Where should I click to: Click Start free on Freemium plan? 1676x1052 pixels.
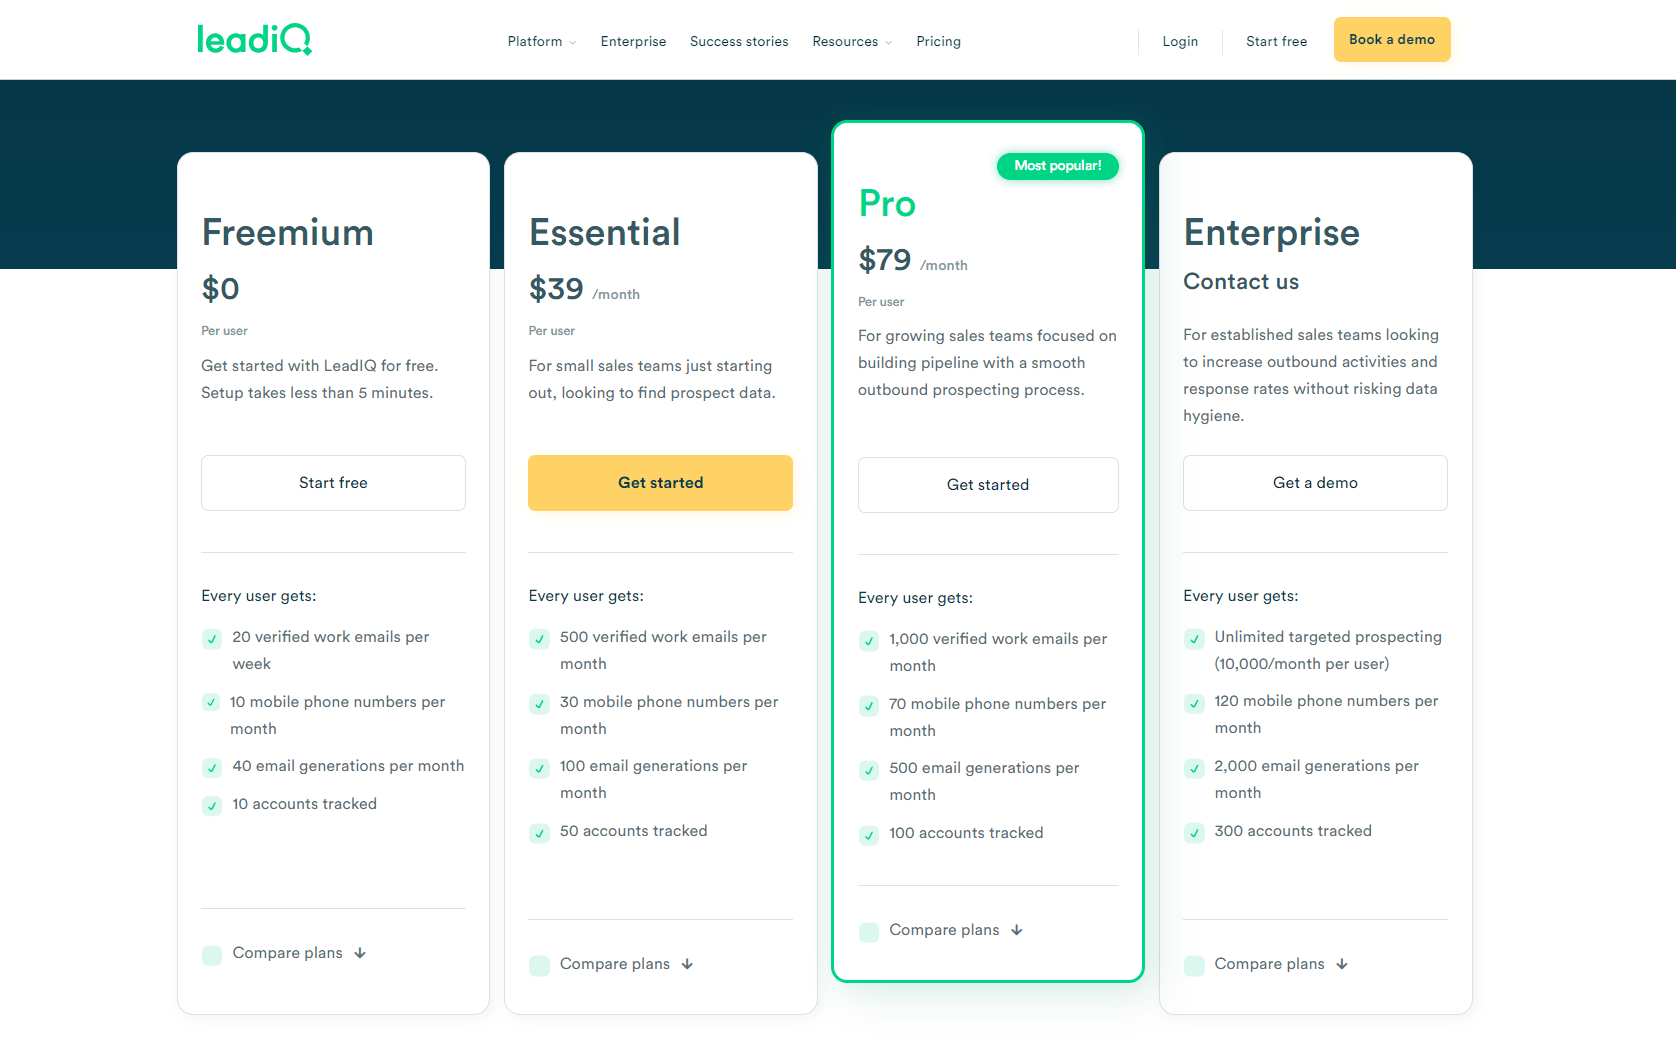coord(333,483)
